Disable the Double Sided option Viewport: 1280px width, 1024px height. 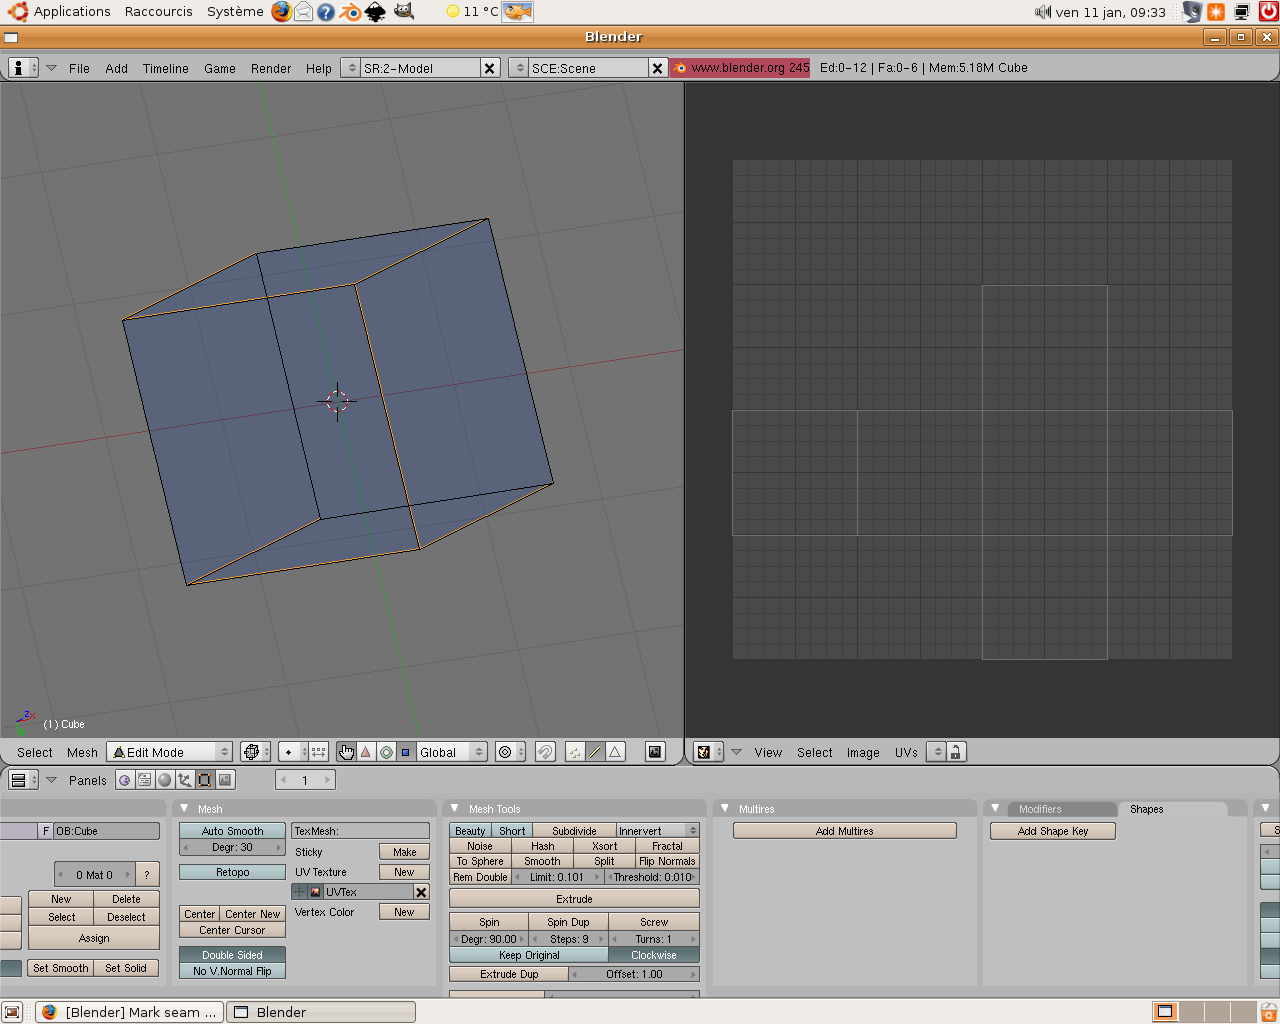232,954
